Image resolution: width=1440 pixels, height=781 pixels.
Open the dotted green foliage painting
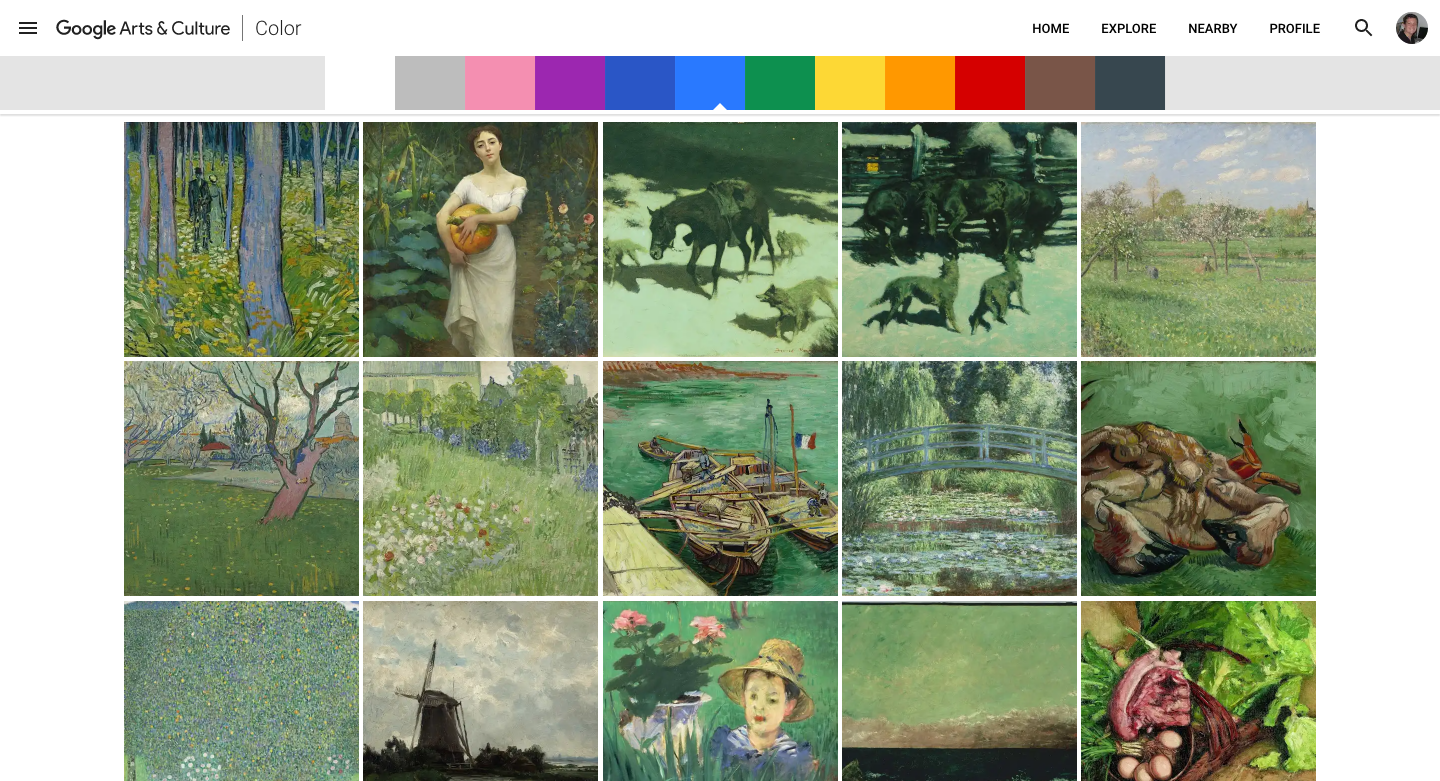(x=241, y=691)
